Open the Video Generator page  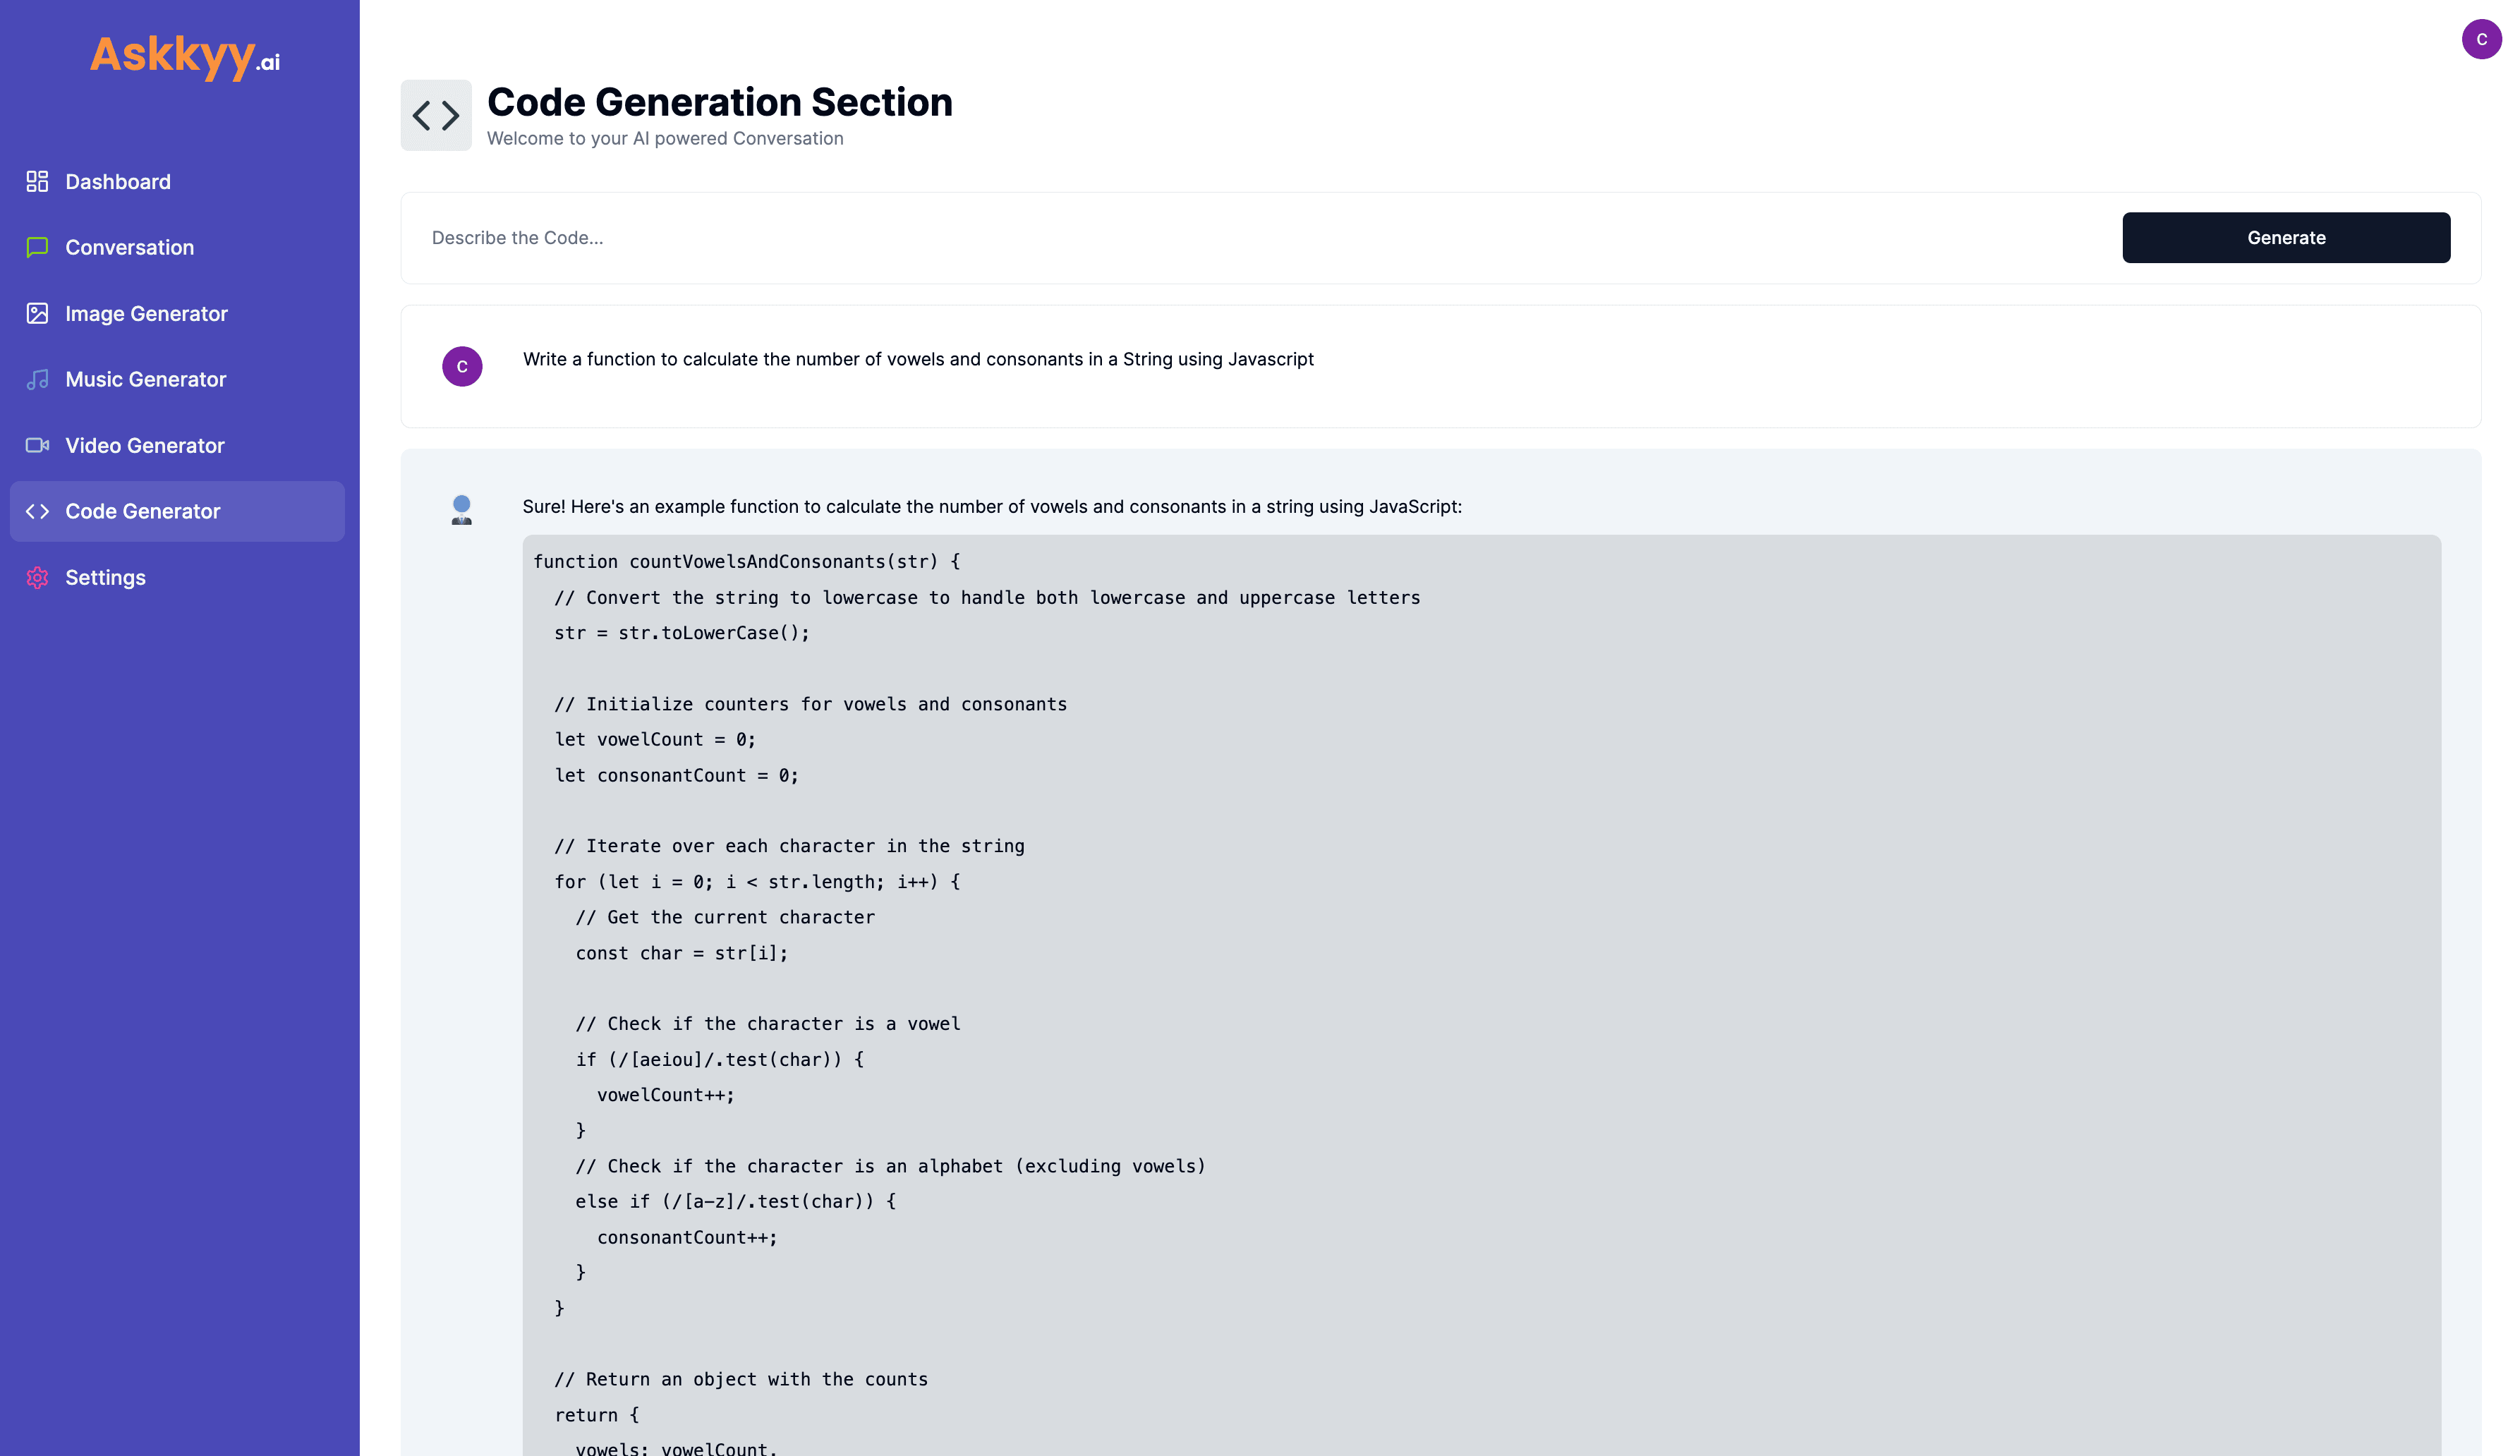(145, 445)
